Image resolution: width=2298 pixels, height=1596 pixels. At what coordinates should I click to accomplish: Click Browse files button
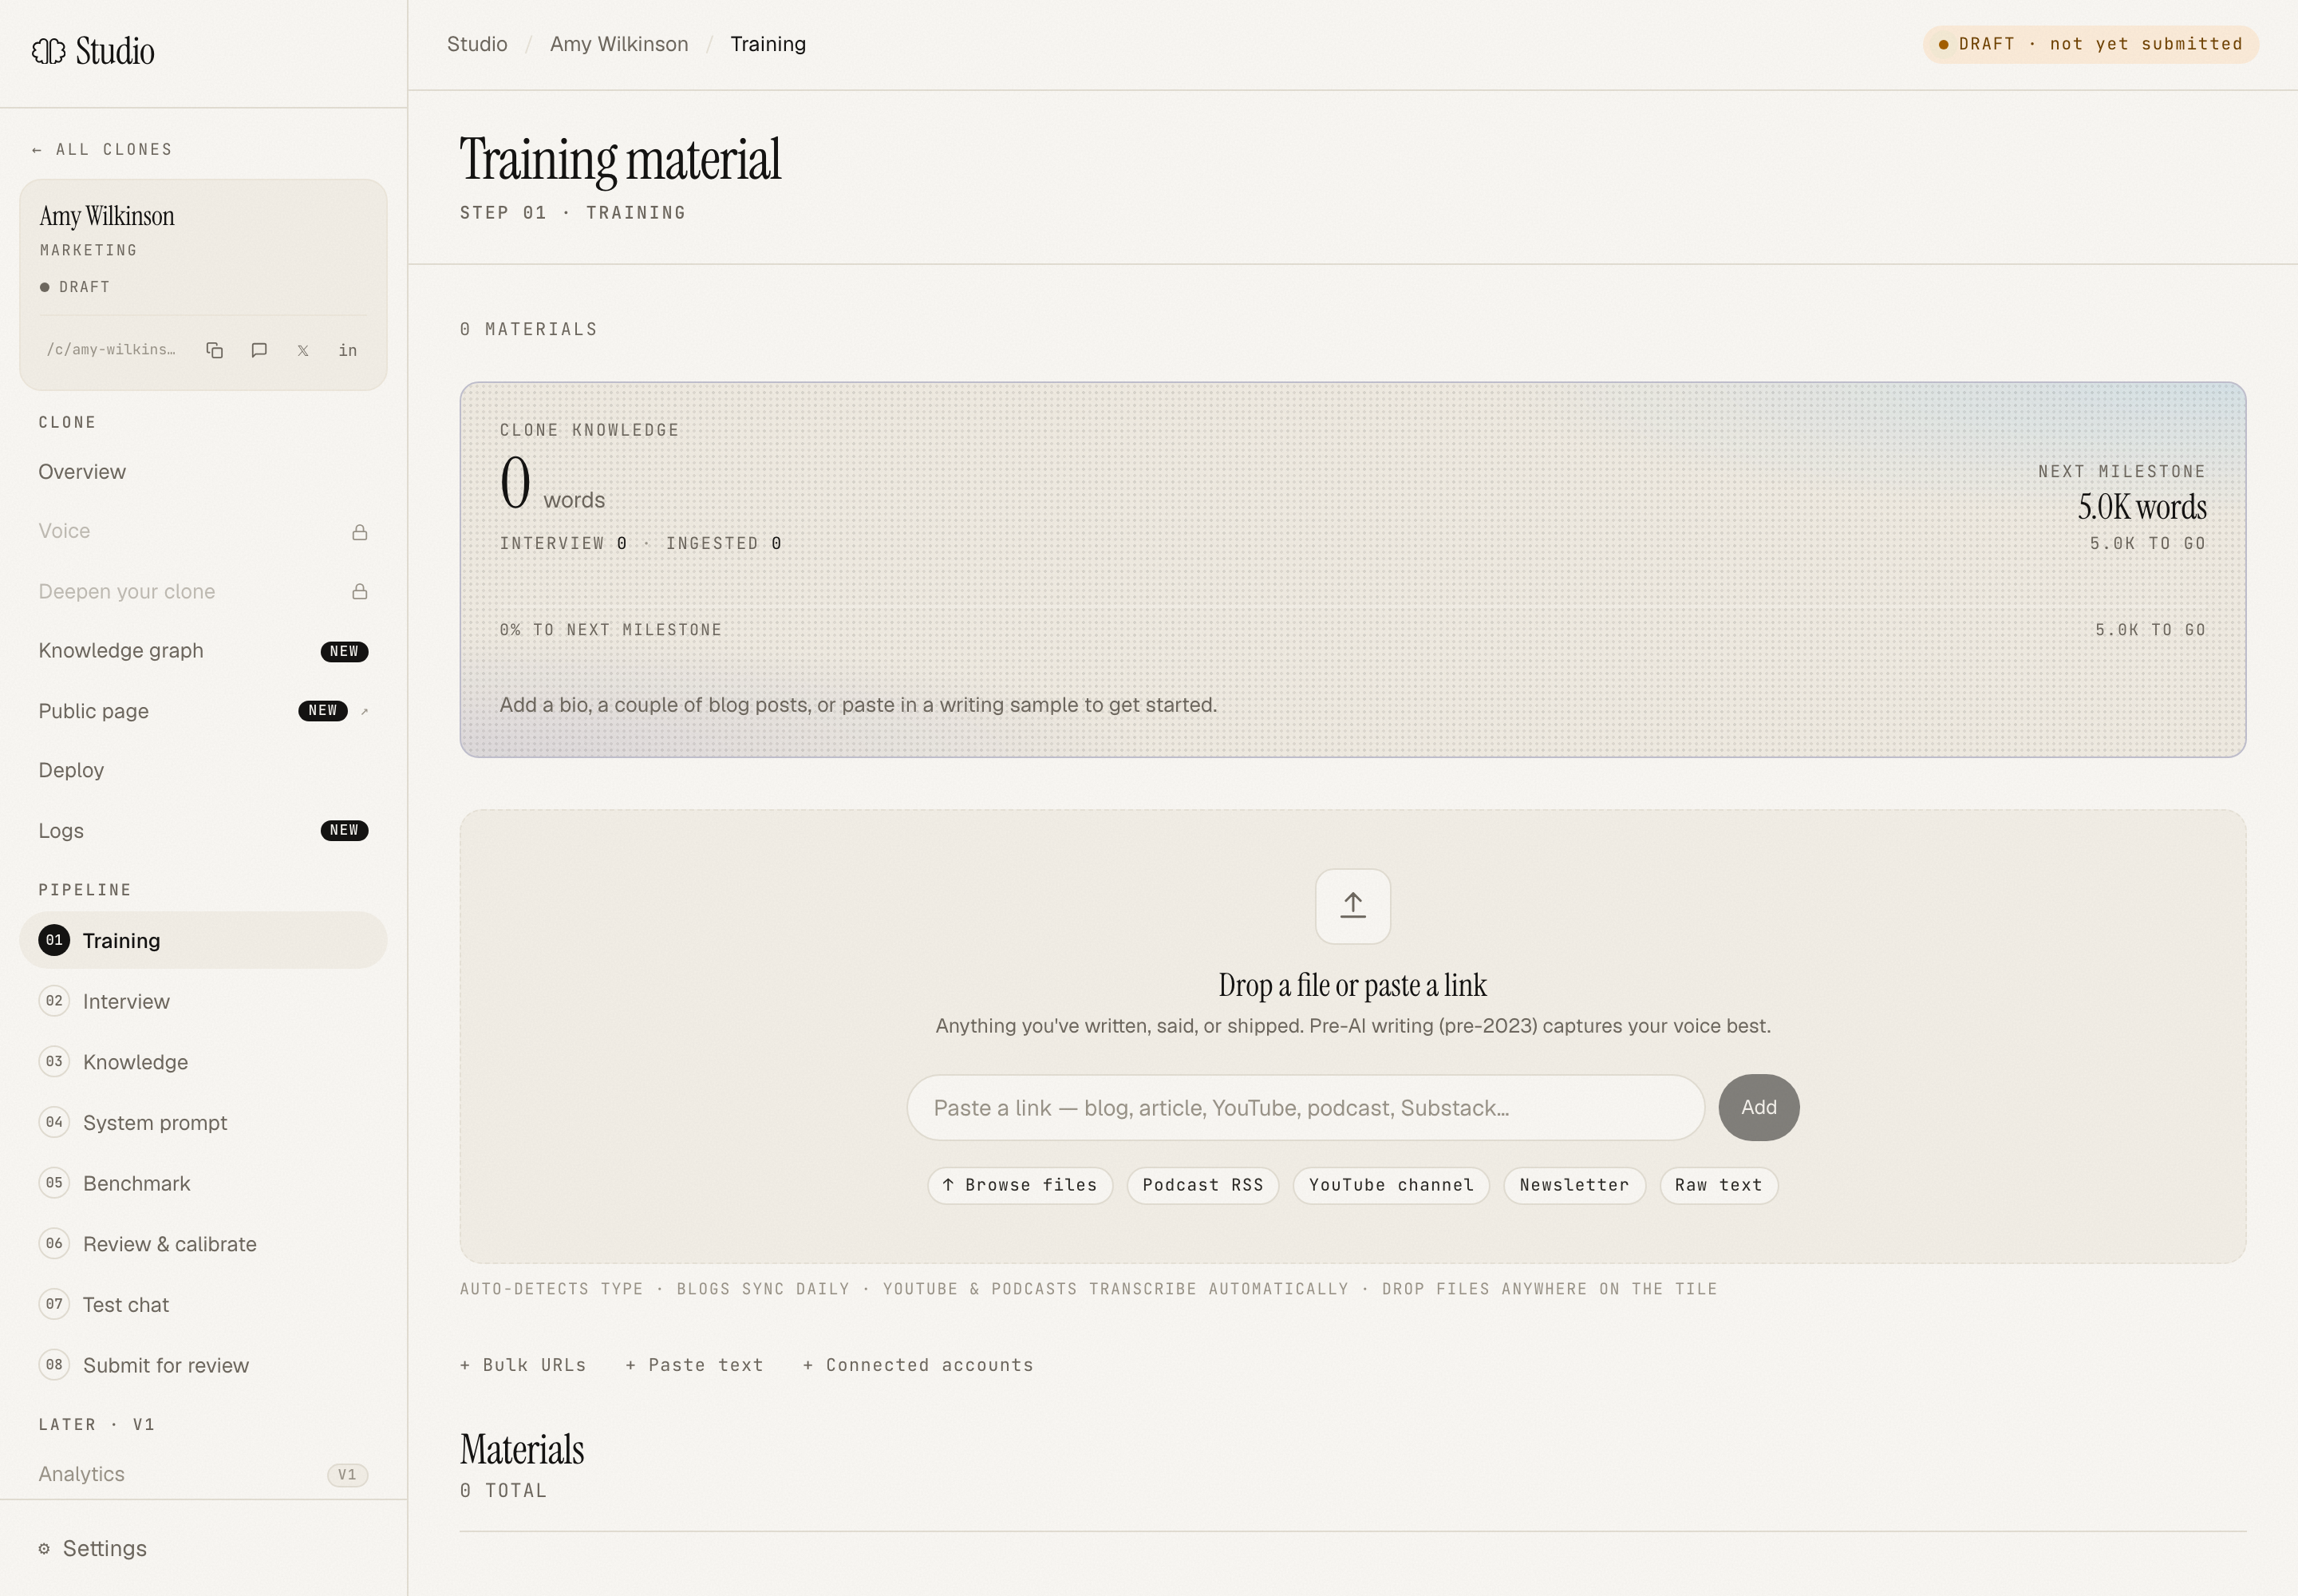click(x=1020, y=1185)
